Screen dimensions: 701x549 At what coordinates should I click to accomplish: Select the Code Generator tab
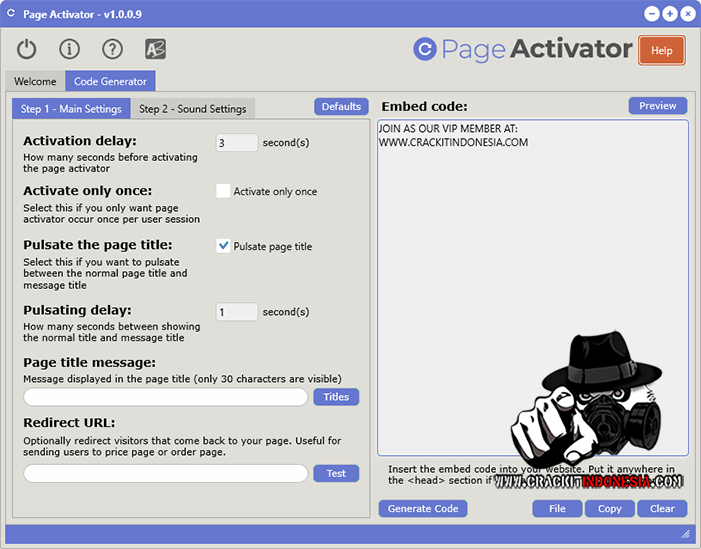(x=110, y=81)
